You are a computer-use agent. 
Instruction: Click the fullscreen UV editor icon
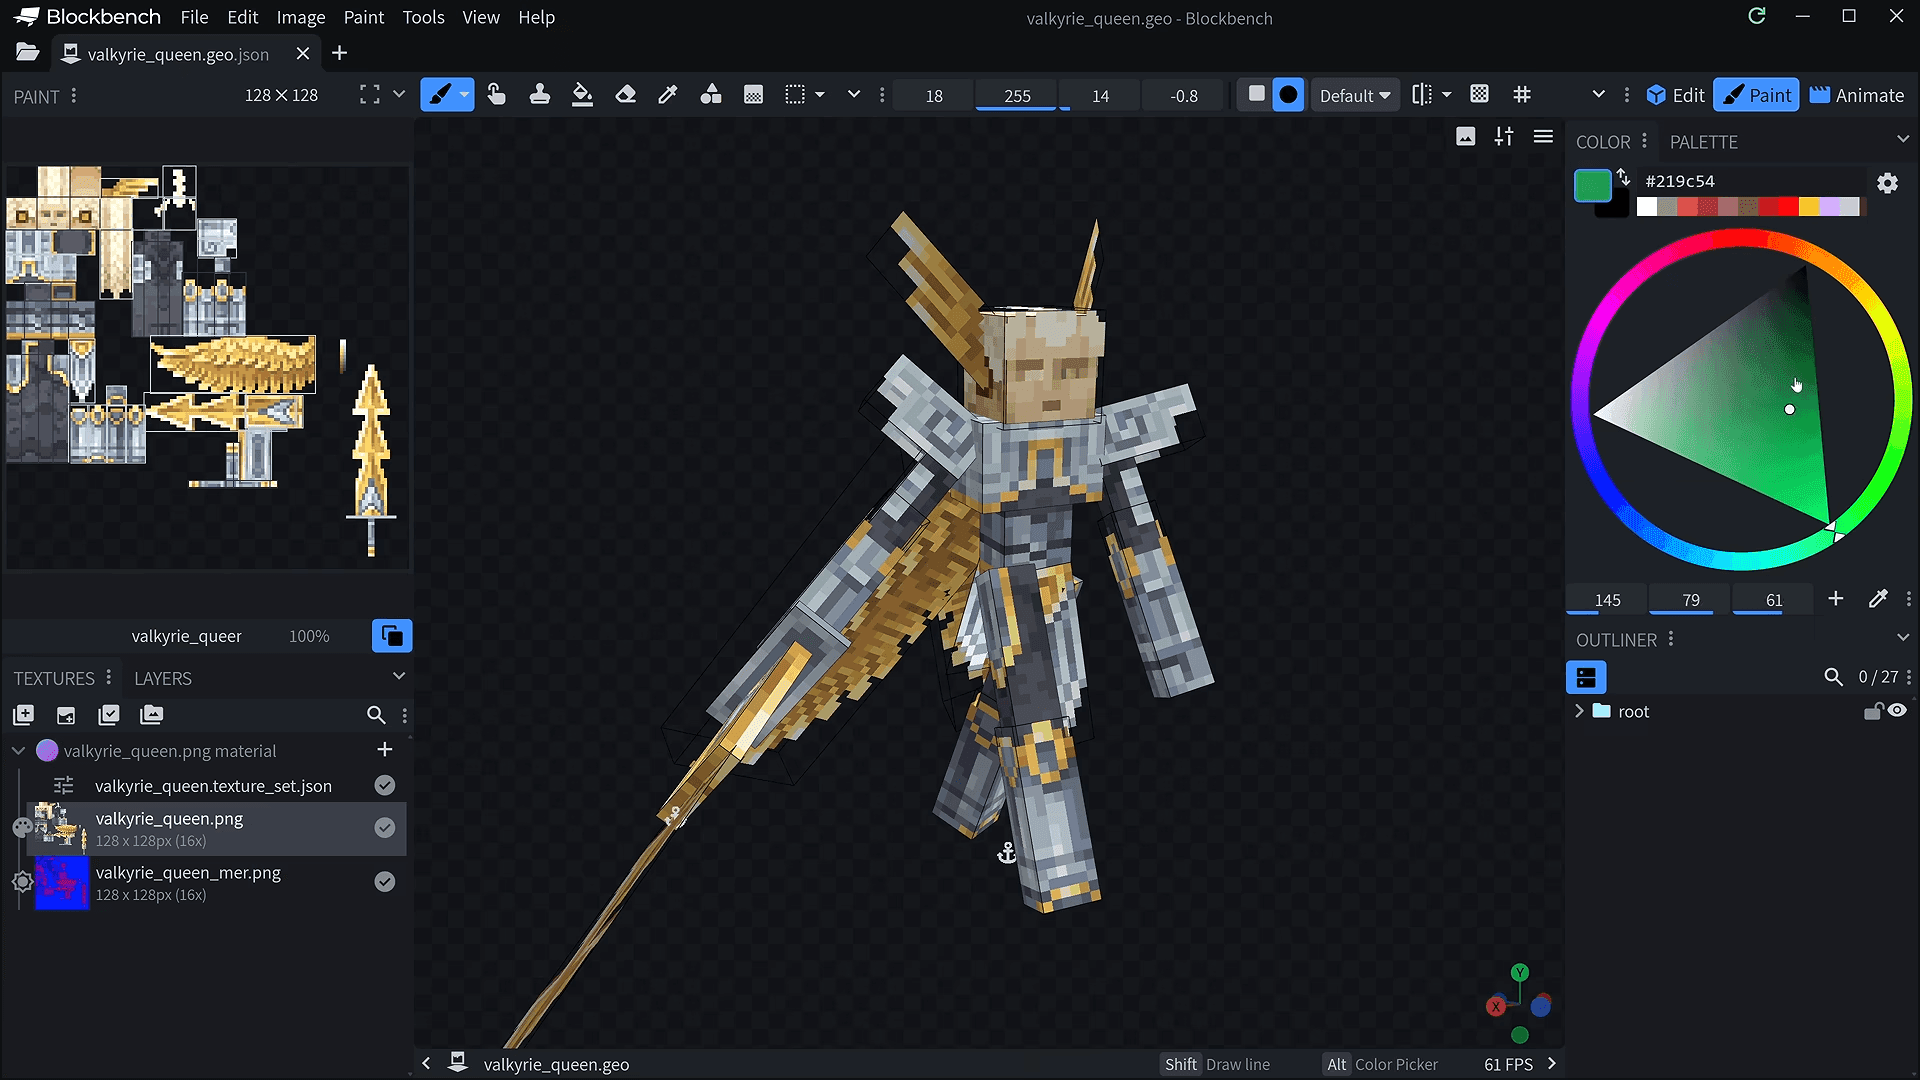click(370, 94)
